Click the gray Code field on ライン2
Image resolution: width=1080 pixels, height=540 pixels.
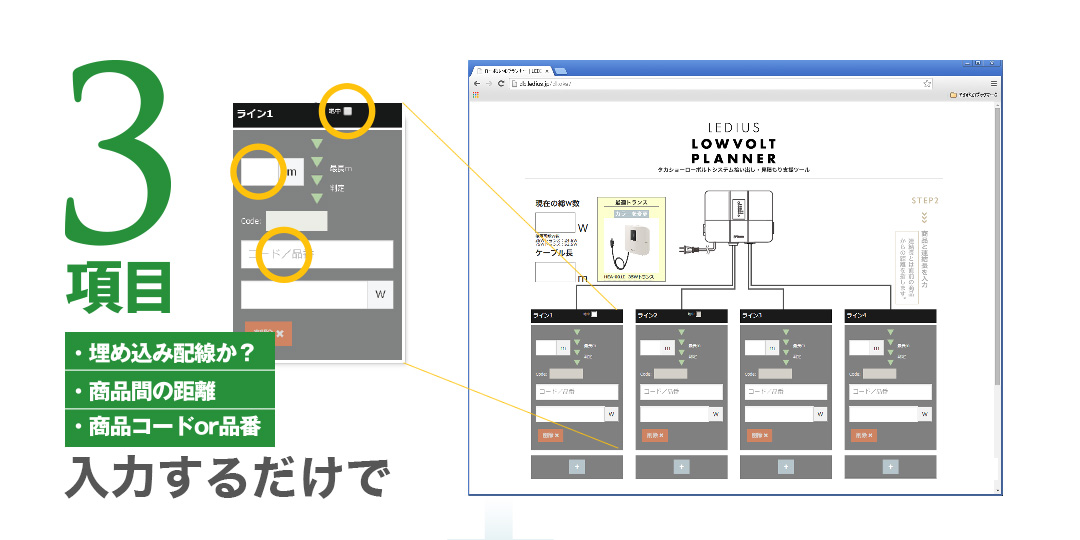click(670, 374)
